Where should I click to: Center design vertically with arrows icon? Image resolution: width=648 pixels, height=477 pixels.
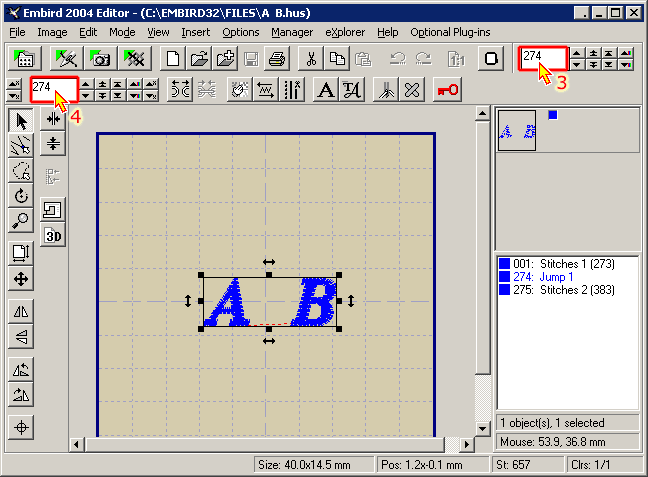pos(53,143)
